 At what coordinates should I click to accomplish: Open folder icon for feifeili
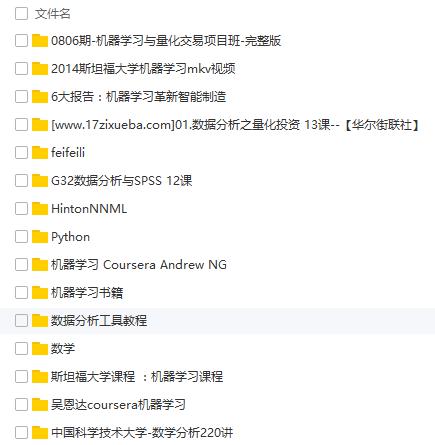(x=40, y=153)
